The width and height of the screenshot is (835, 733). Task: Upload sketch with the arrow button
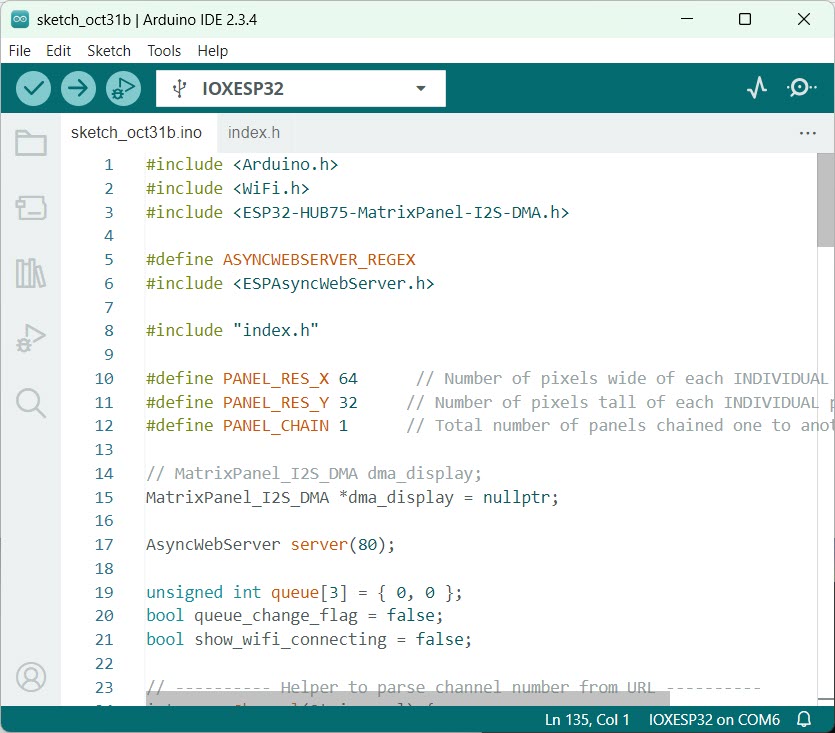pyautogui.click(x=78, y=88)
